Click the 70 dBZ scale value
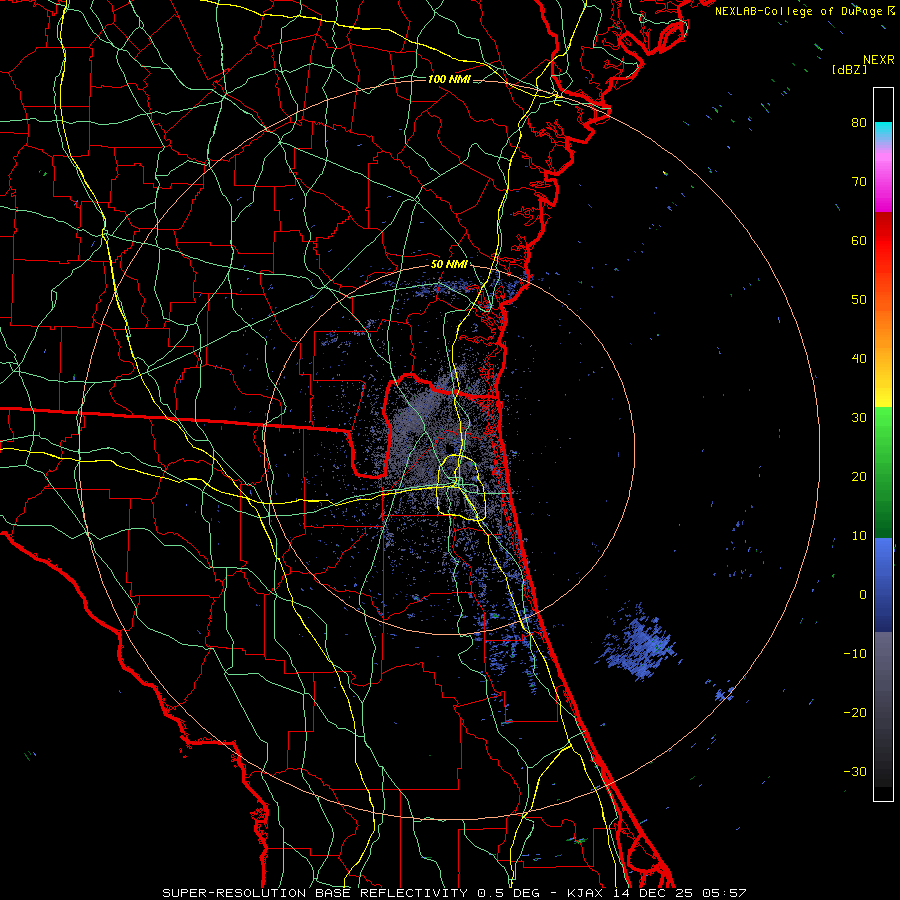 point(859,181)
